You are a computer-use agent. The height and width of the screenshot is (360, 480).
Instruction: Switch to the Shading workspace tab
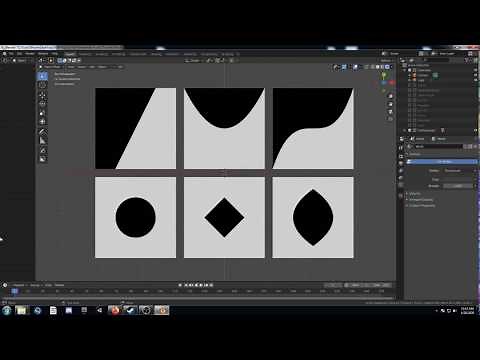(x=156, y=54)
